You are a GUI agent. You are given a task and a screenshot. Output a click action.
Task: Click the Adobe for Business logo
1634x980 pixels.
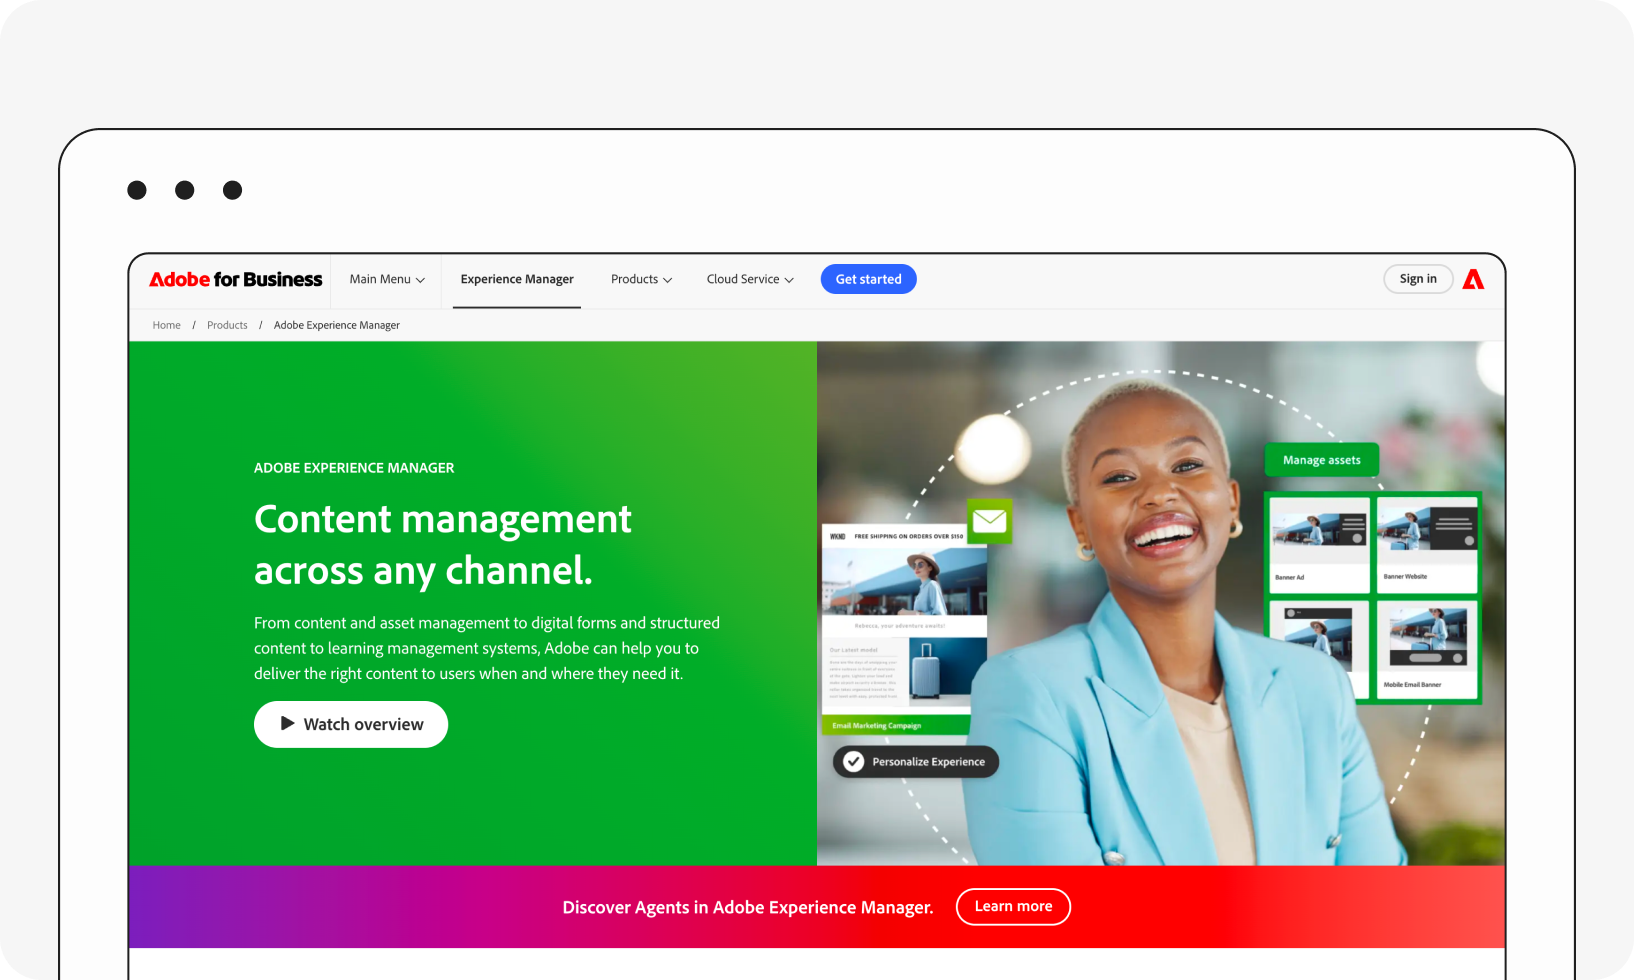236,279
